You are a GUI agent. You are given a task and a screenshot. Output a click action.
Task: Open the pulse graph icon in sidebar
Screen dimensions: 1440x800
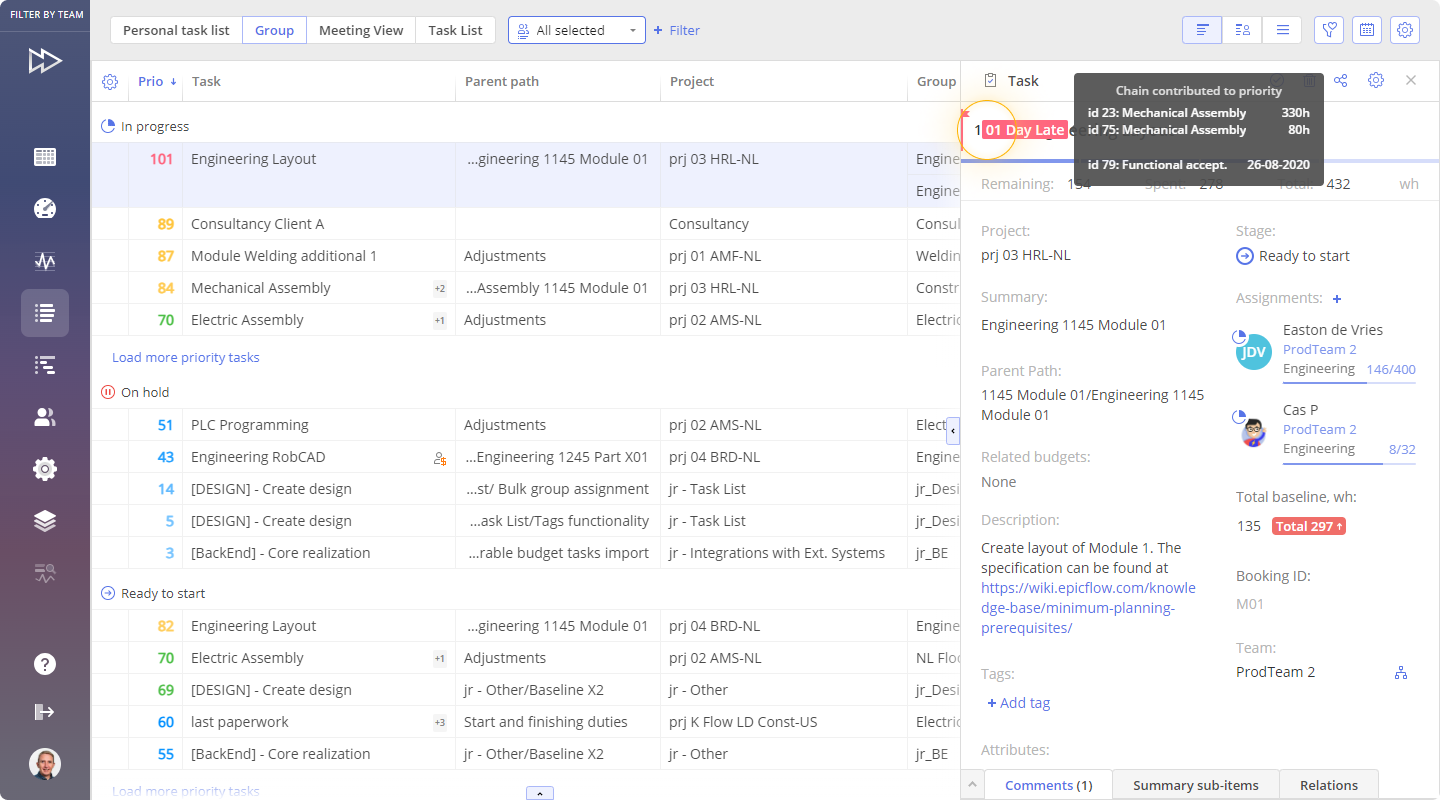[x=45, y=261]
